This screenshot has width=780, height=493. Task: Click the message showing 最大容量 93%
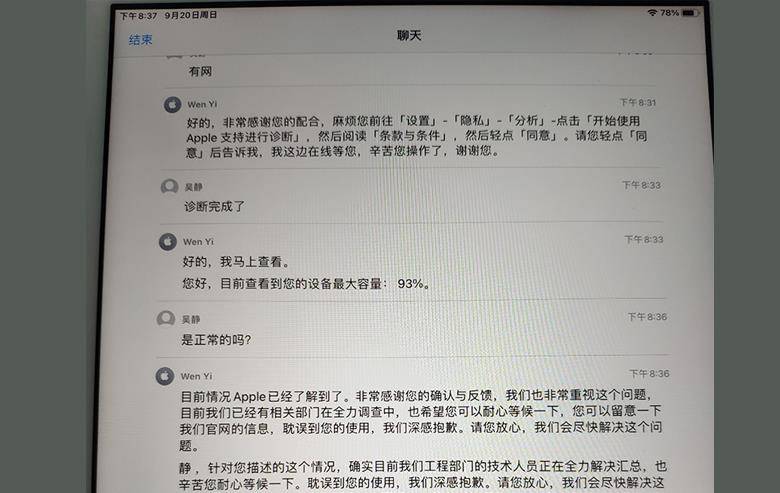305,284
